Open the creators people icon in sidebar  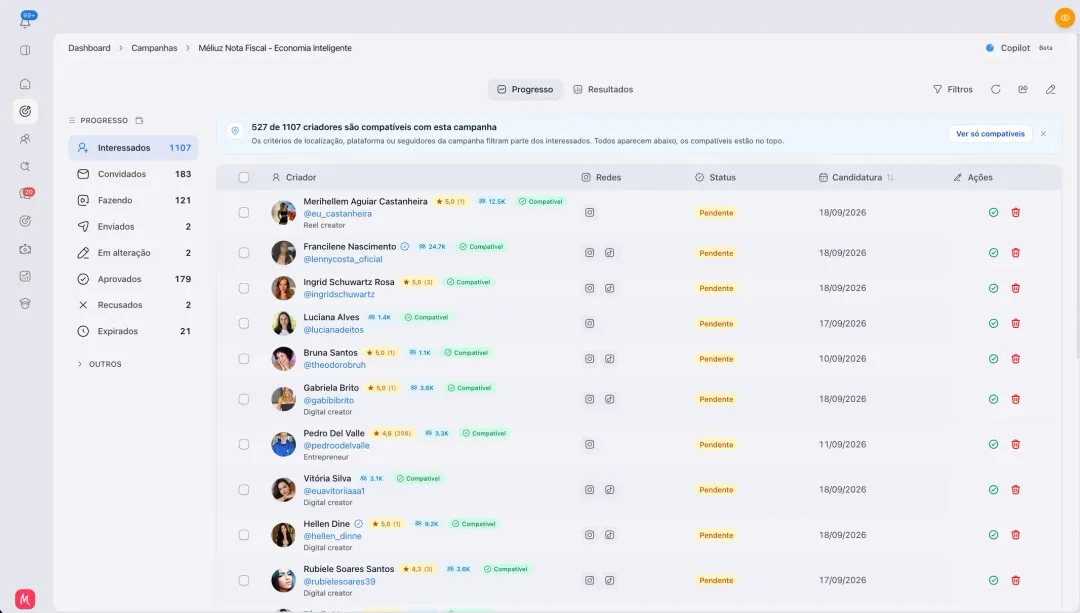click(25, 138)
